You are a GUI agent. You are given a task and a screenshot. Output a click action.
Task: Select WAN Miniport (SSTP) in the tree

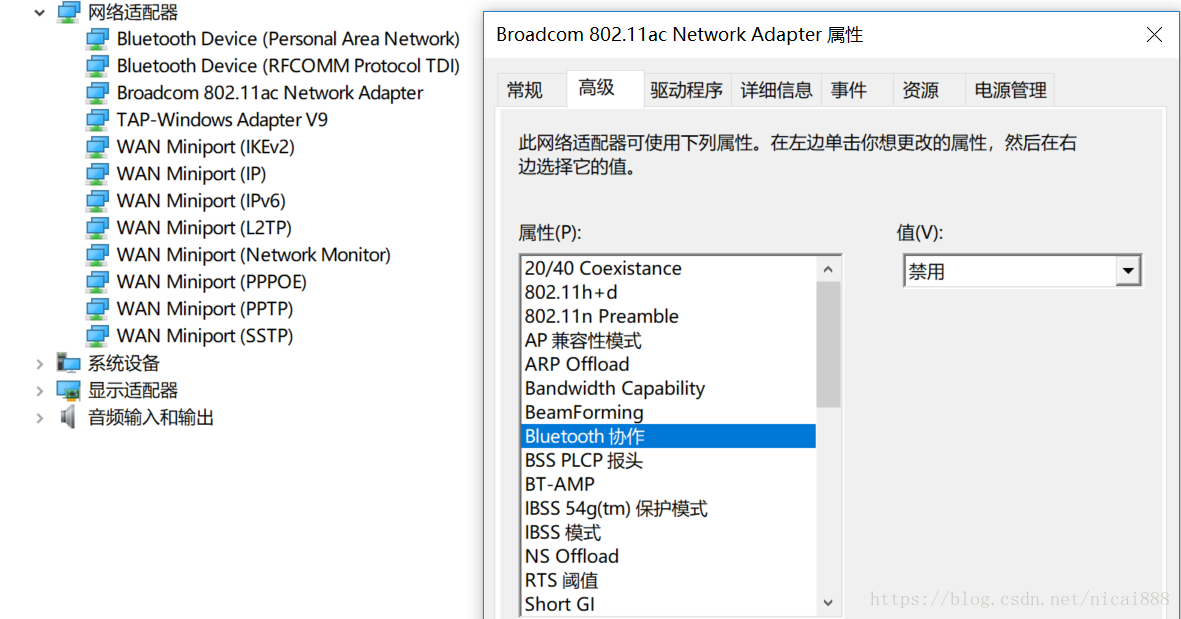coord(205,336)
